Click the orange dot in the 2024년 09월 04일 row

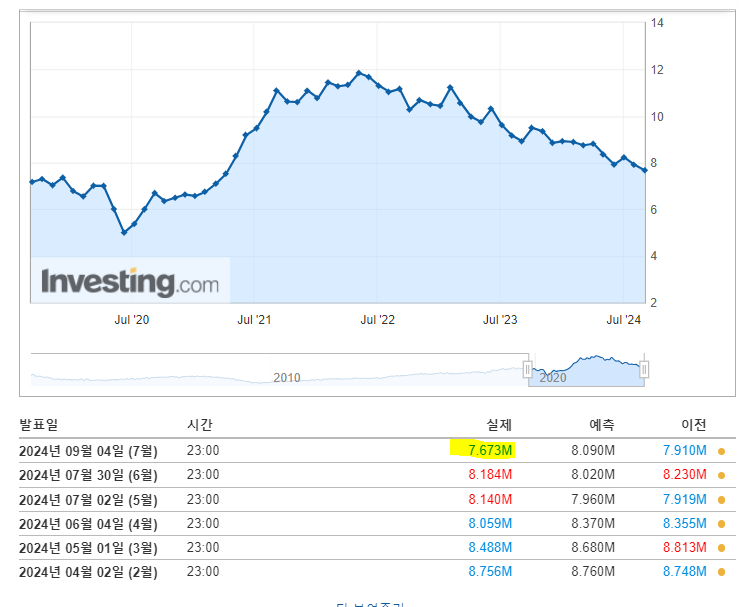pyautogui.click(x=721, y=451)
